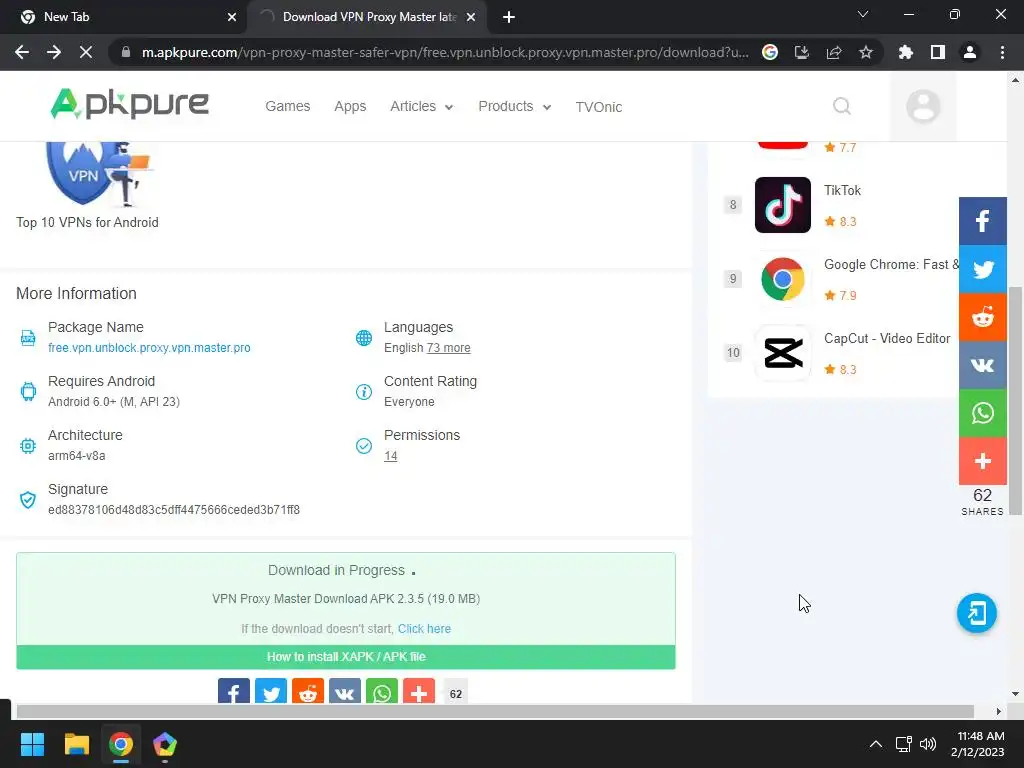1024x768 pixels.
Task: Open Top 10 VPNs for Android article
Action: (x=87, y=222)
